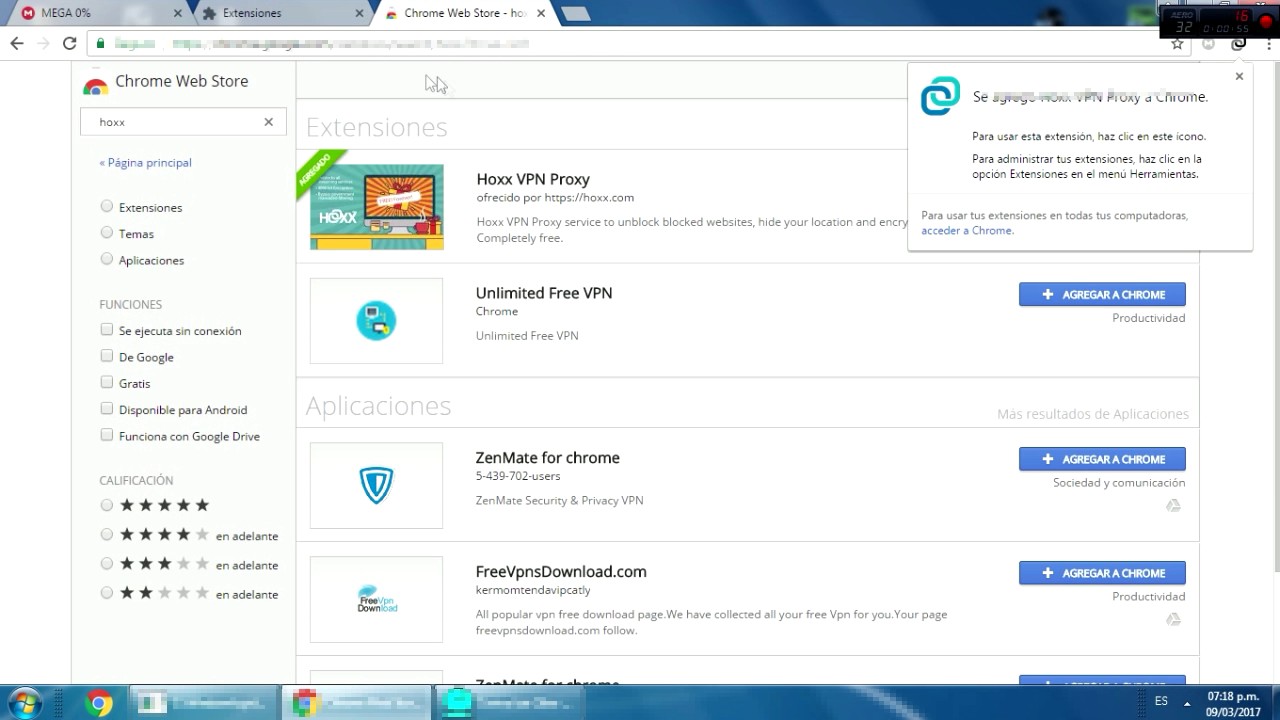Go to Página principal link

click(146, 162)
